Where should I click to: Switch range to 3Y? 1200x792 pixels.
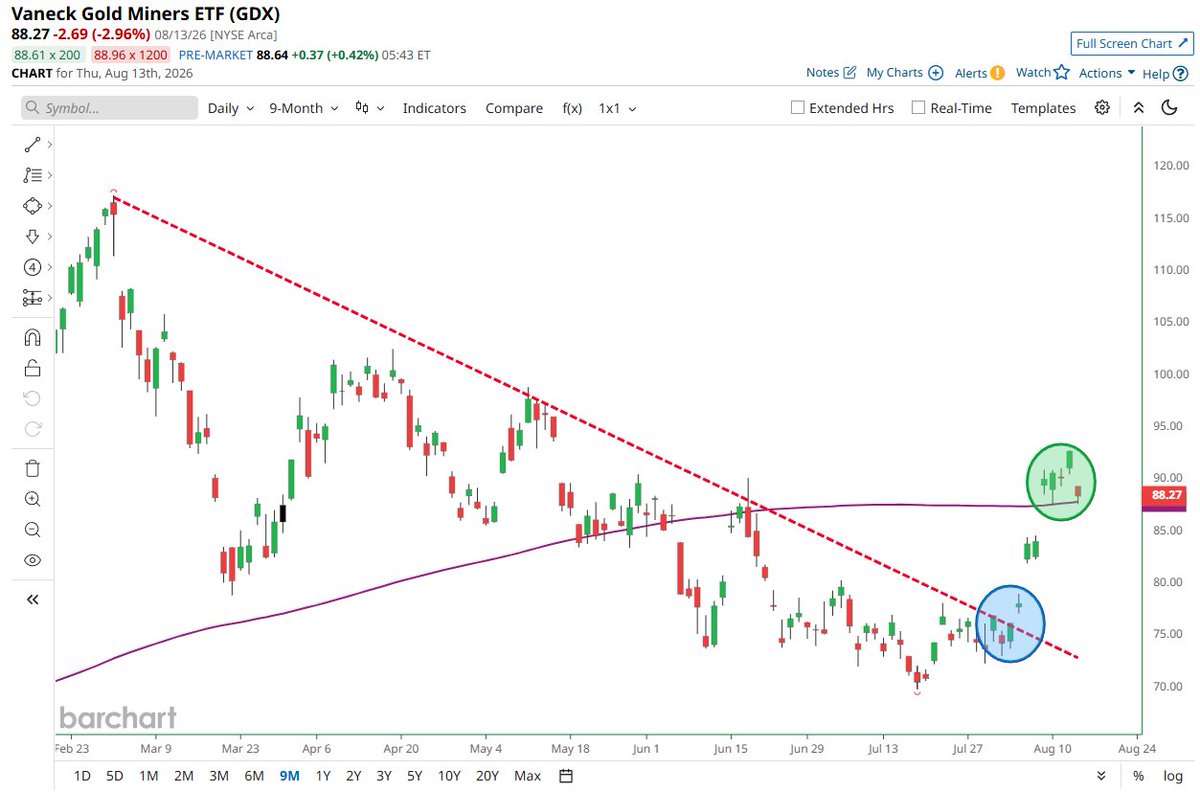pos(384,776)
